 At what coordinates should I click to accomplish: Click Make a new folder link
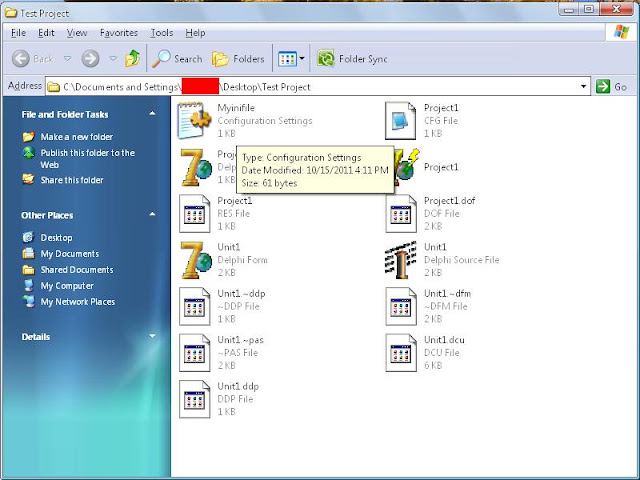click(x=77, y=137)
